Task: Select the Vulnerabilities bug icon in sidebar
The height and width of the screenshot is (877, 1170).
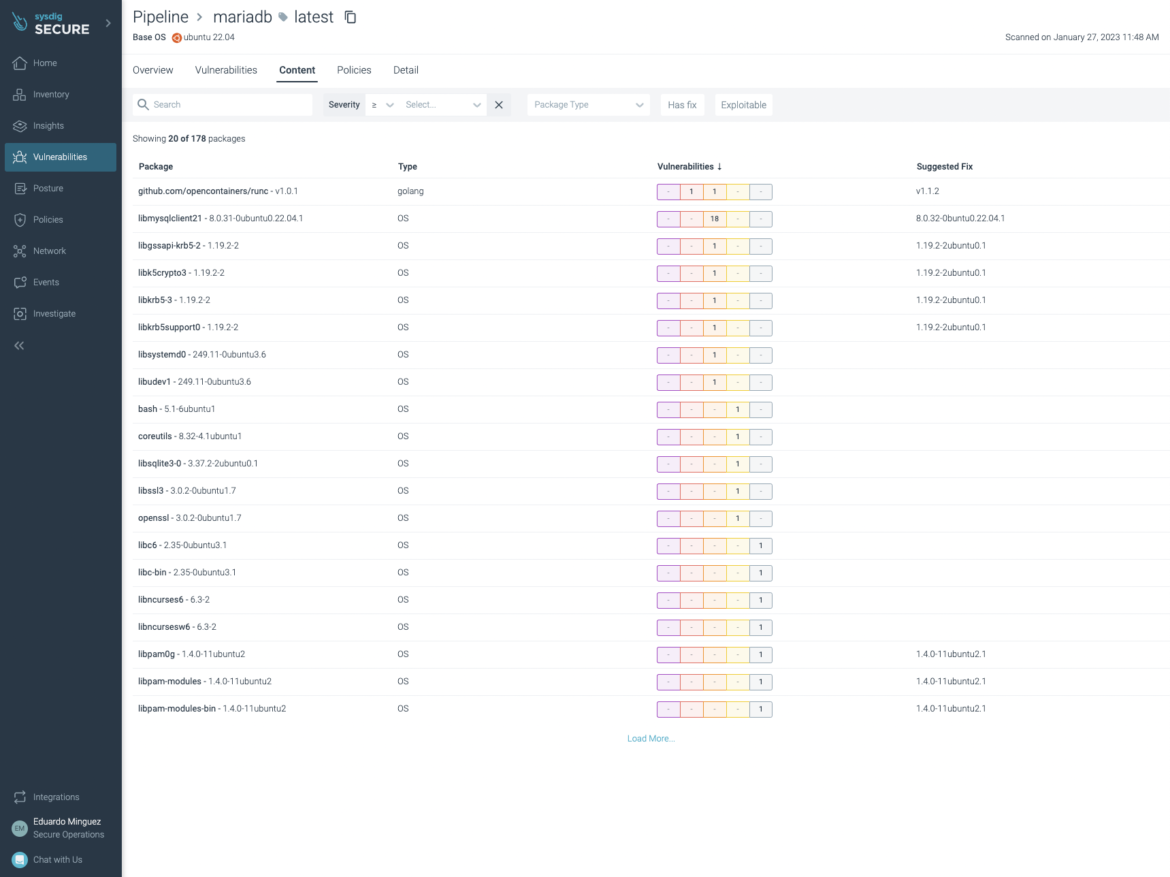Action: pos(20,157)
